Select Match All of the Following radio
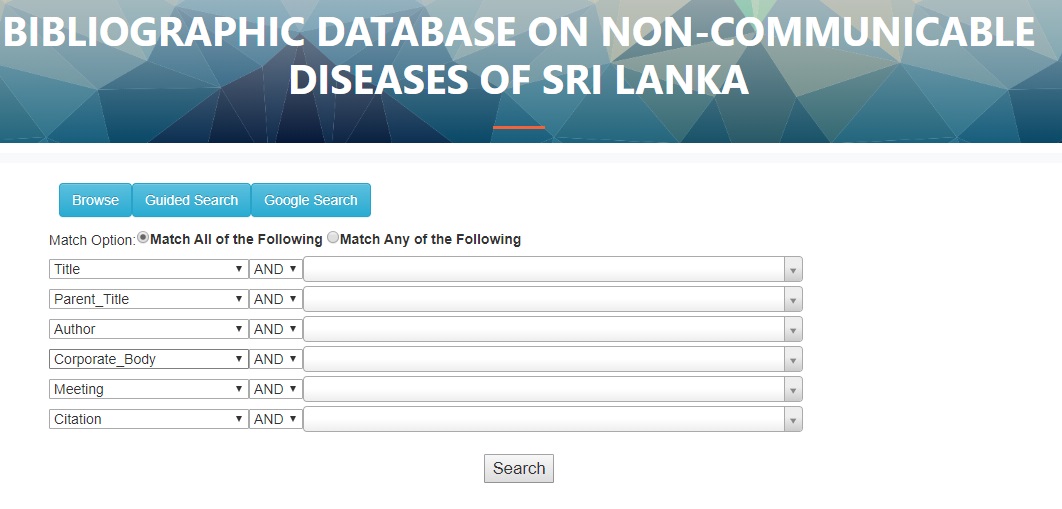The width and height of the screenshot is (1062, 509). 143,238
